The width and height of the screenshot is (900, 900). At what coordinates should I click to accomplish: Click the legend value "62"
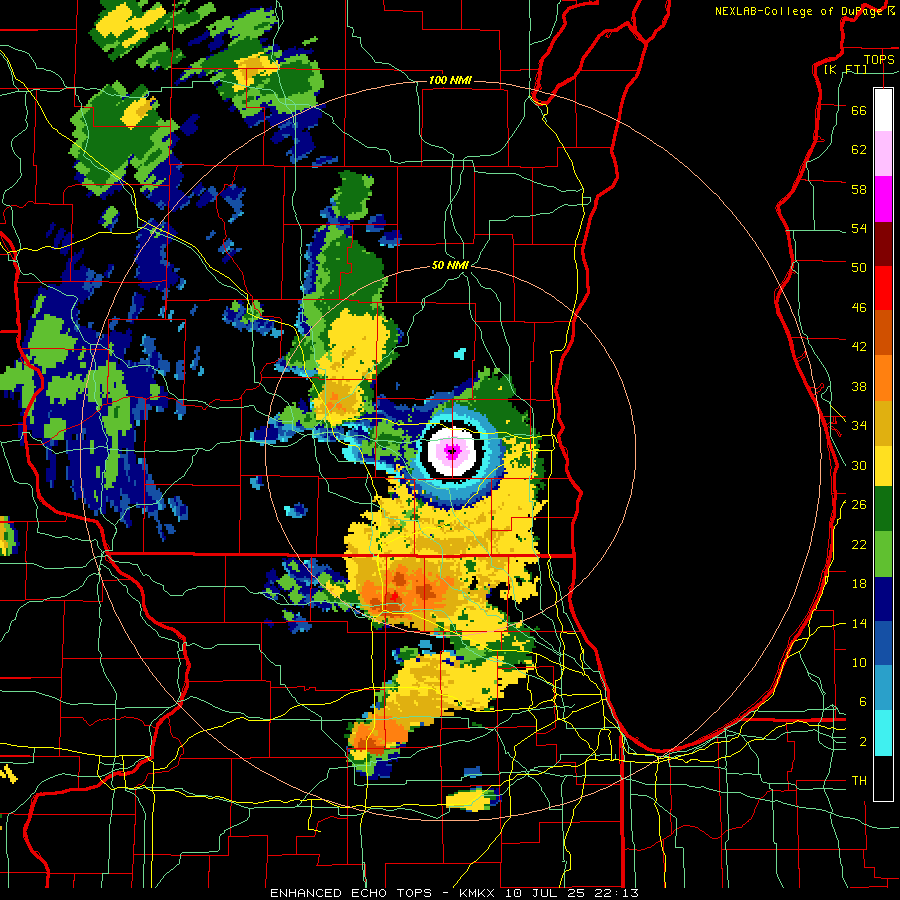[x=859, y=150]
